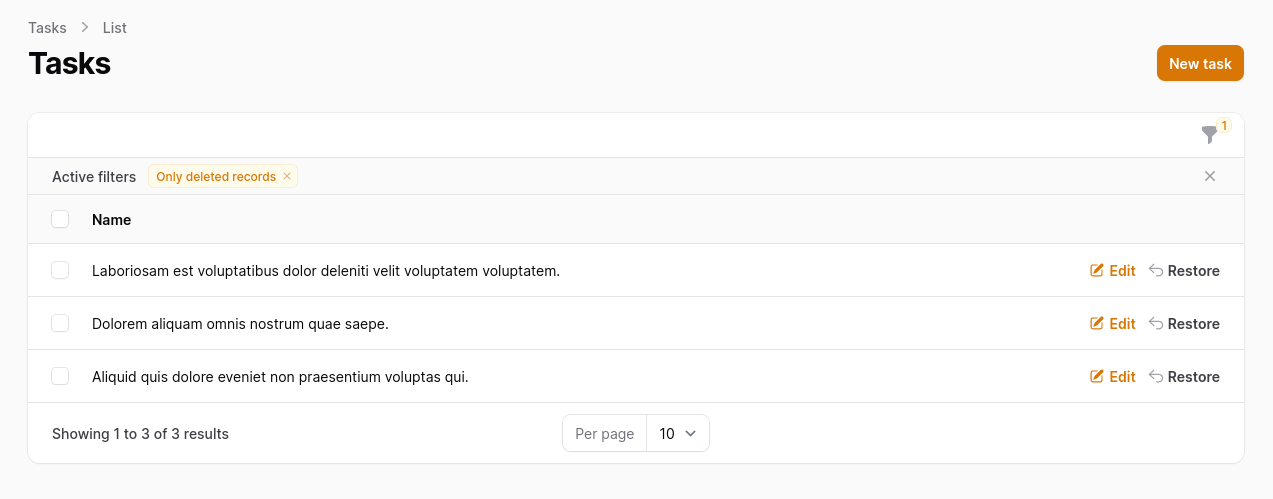
Task: Open task 'Dolorem aliquam omnis nostrum quae saepe.'
Action: 240,323
